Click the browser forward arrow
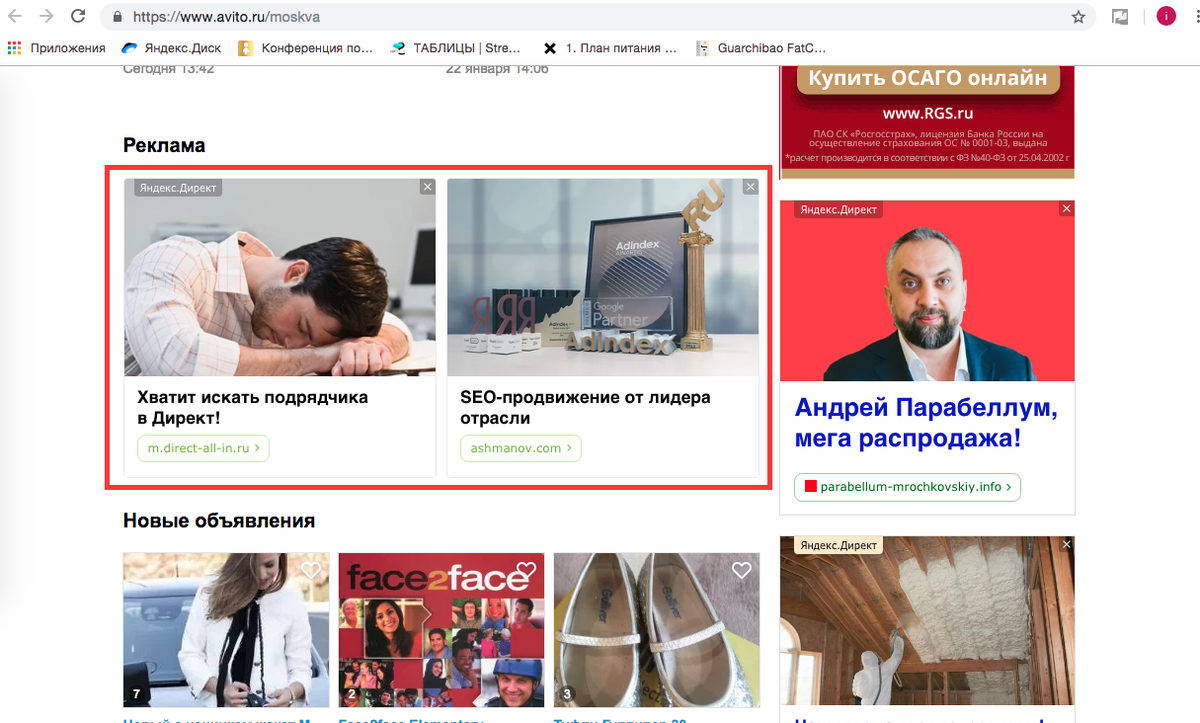Image resolution: width=1200 pixels, height=723 pixels. tap(46, 17)
